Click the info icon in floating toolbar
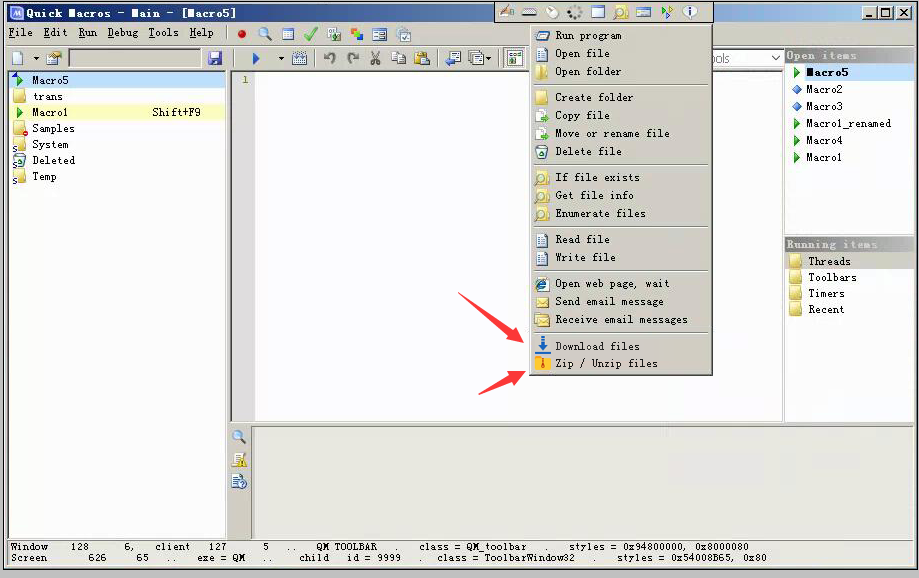 [689, 12]
